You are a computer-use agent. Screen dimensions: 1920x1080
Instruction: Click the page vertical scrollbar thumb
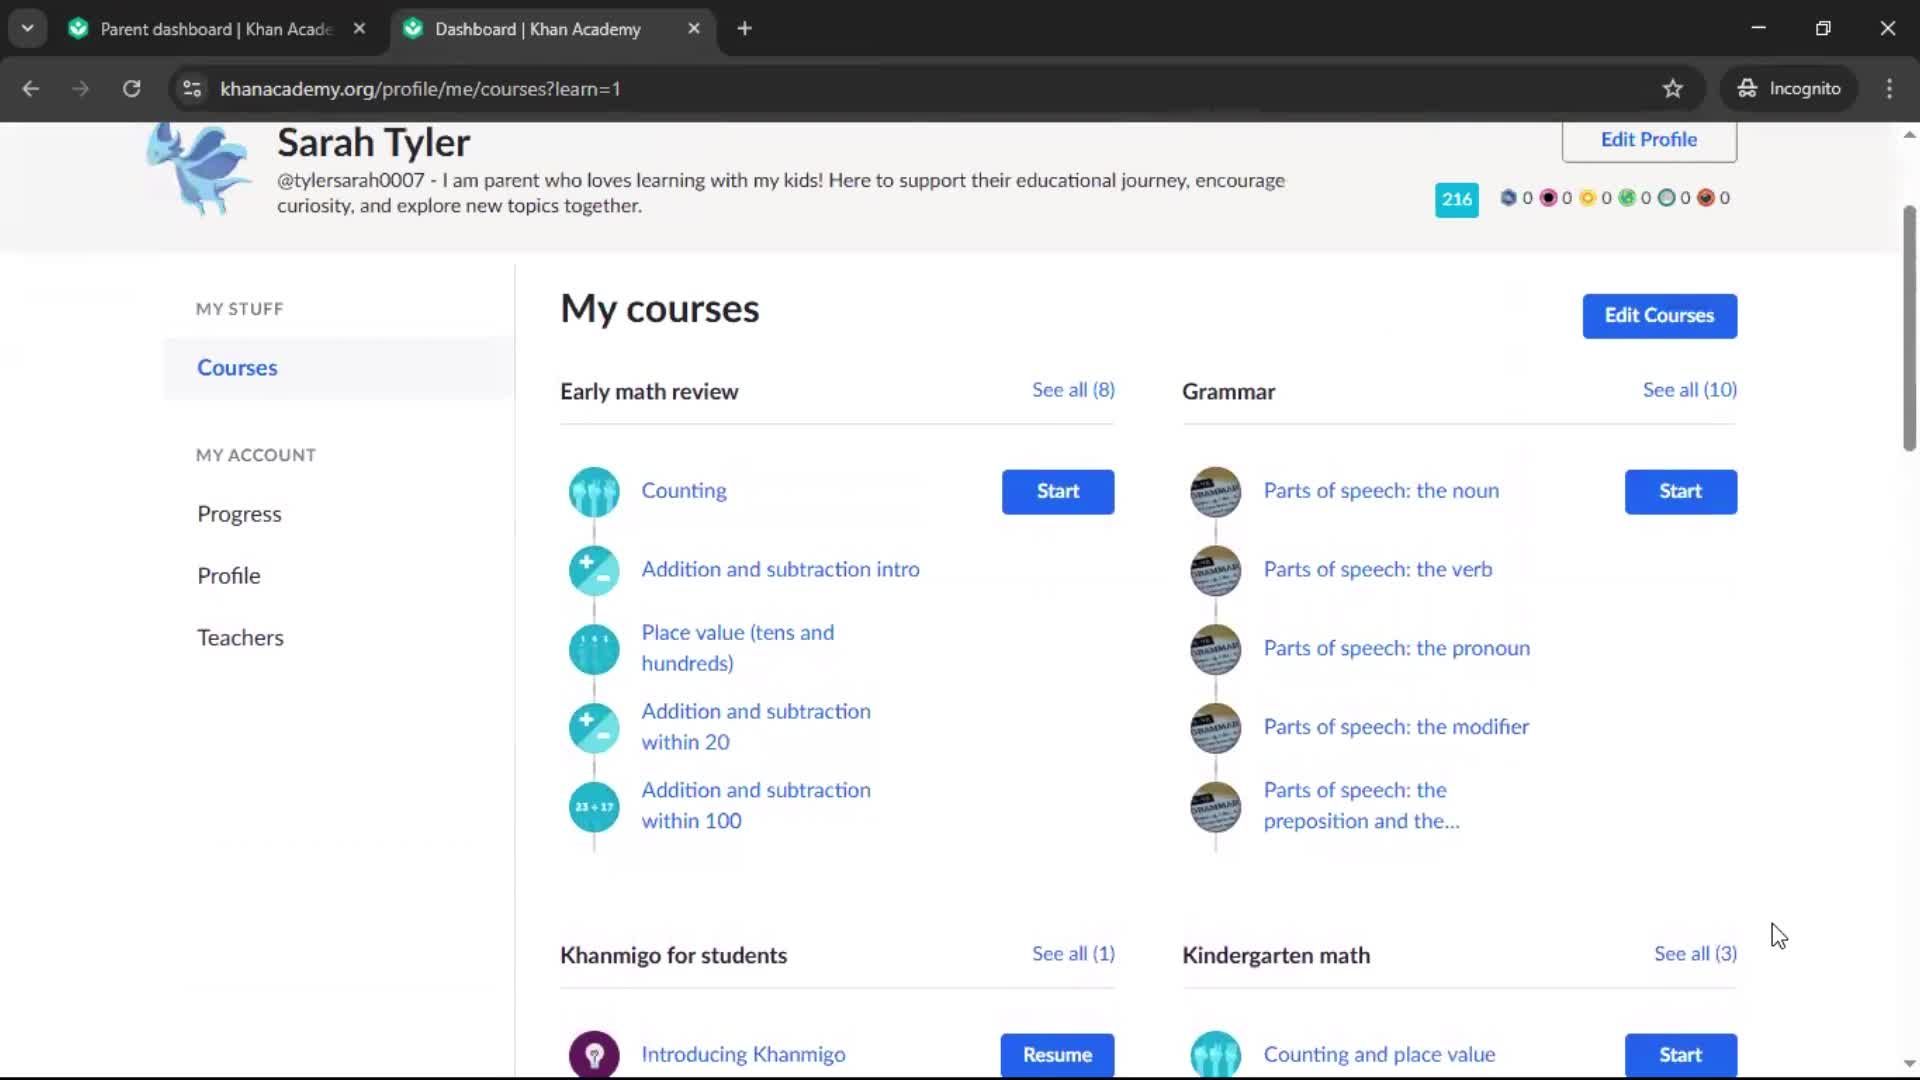pos(1909,328)
